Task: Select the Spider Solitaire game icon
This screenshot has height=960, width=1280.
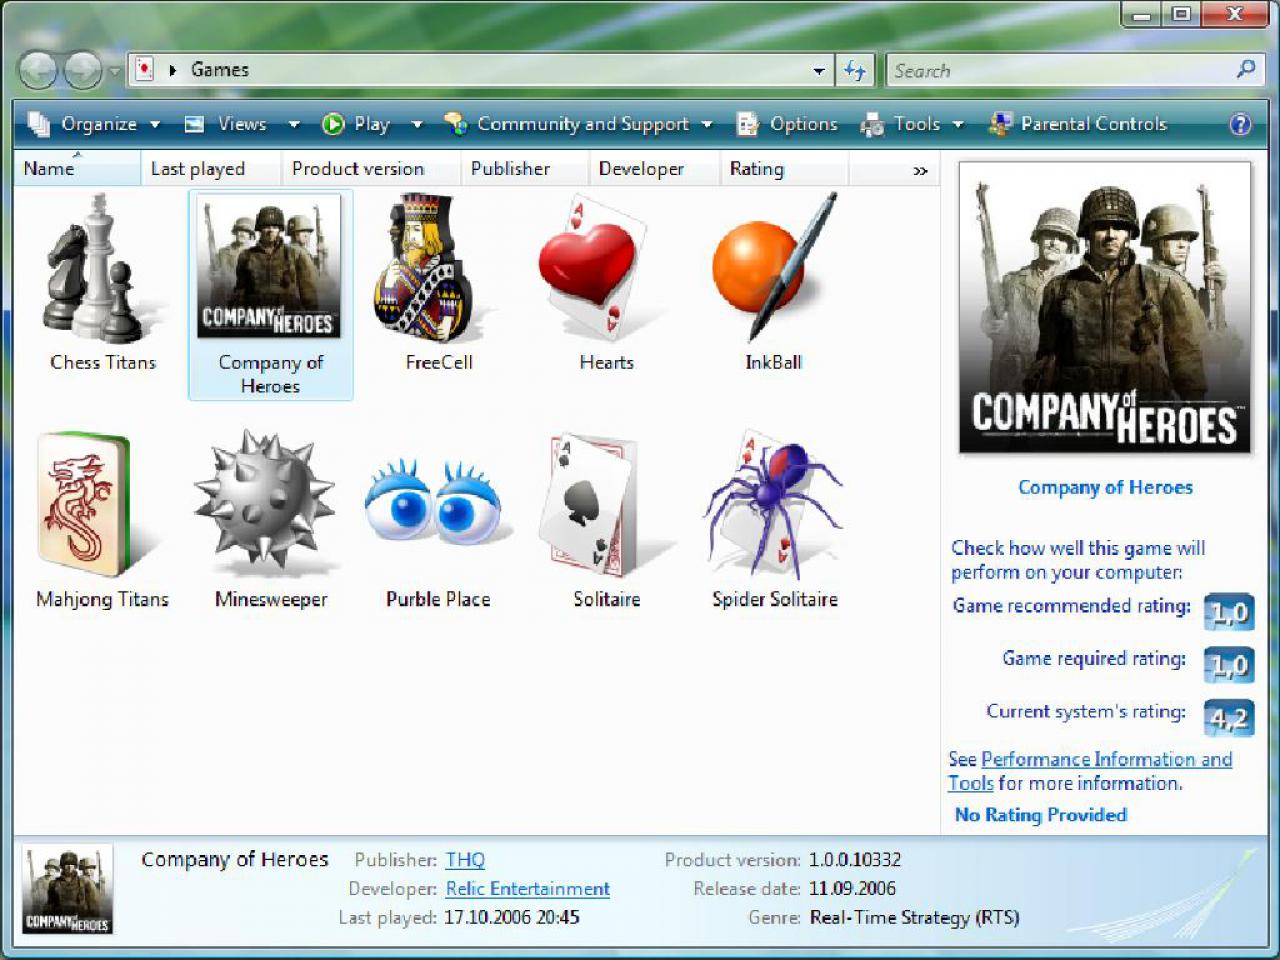Action: point(774,505)
